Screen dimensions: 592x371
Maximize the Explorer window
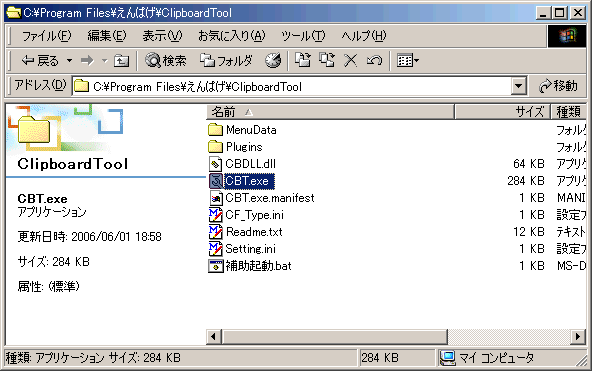560,13
